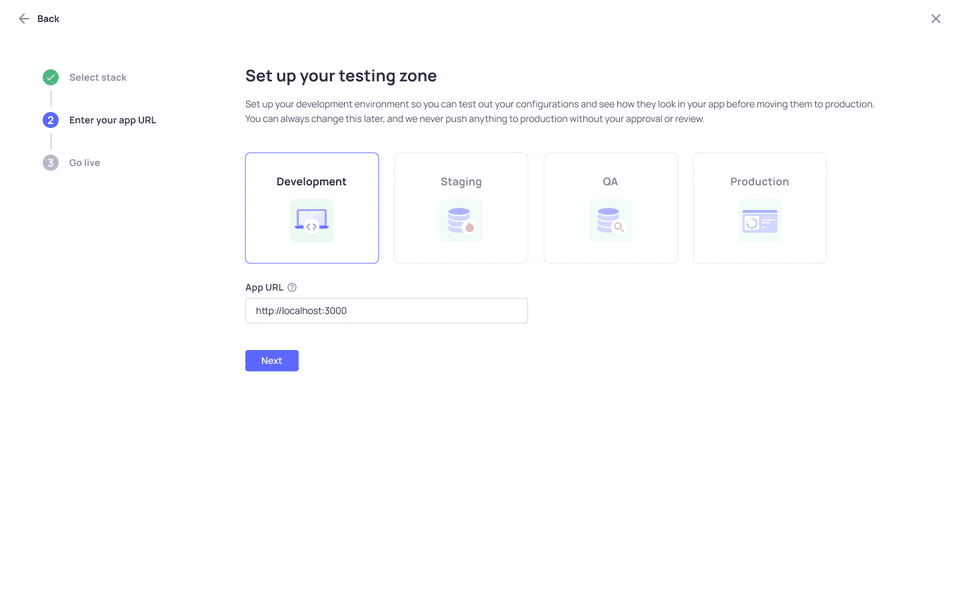
Task: Click the QA database magnifier icon
Action: (x=610, y=221)
